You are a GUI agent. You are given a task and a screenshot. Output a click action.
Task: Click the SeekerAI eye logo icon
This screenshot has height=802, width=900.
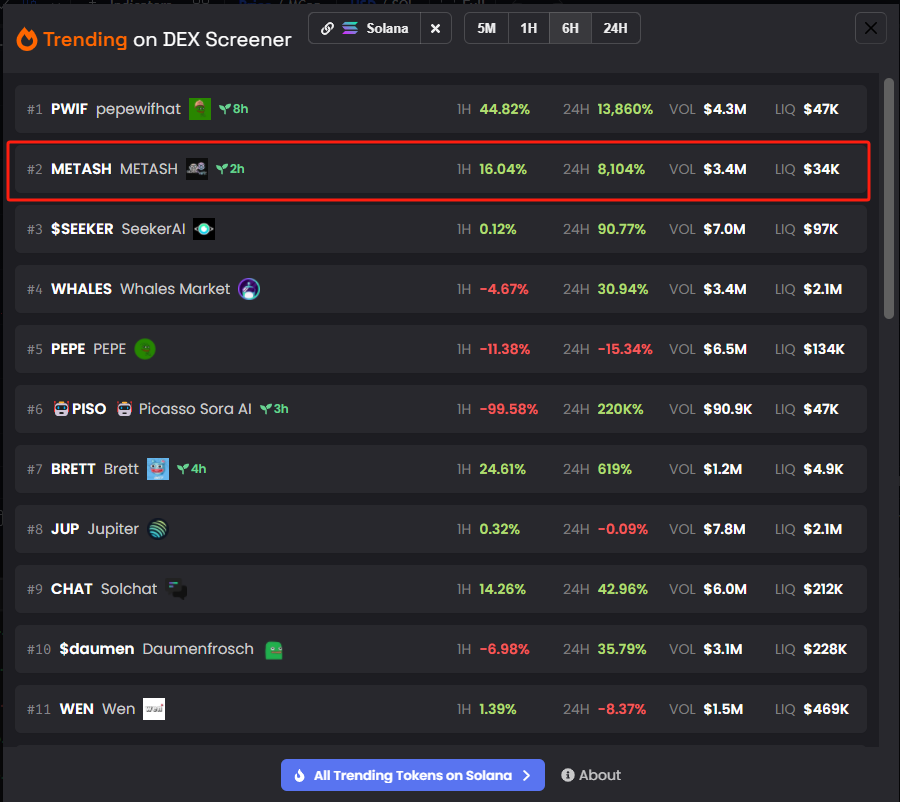tap(204, 229)
